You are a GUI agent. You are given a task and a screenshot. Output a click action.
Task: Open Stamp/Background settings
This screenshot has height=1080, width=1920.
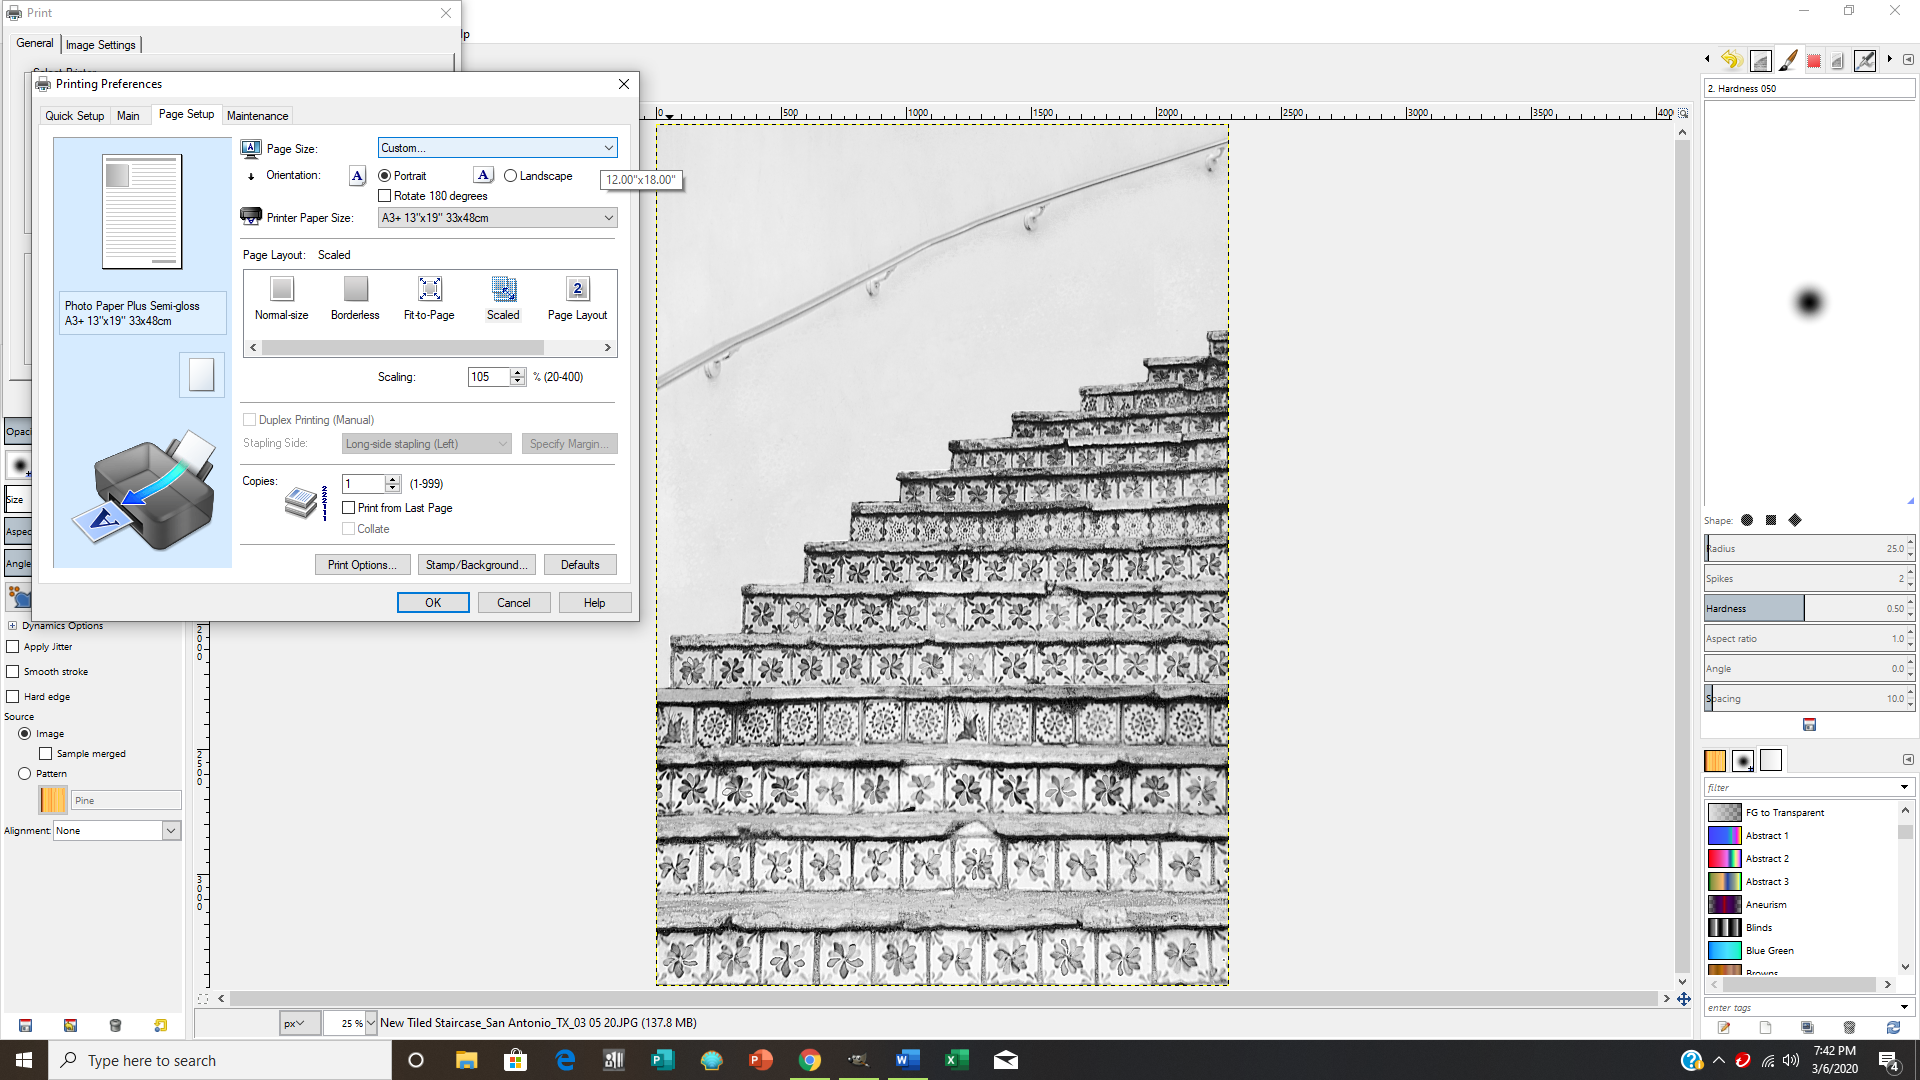click(x=476, y=565)
